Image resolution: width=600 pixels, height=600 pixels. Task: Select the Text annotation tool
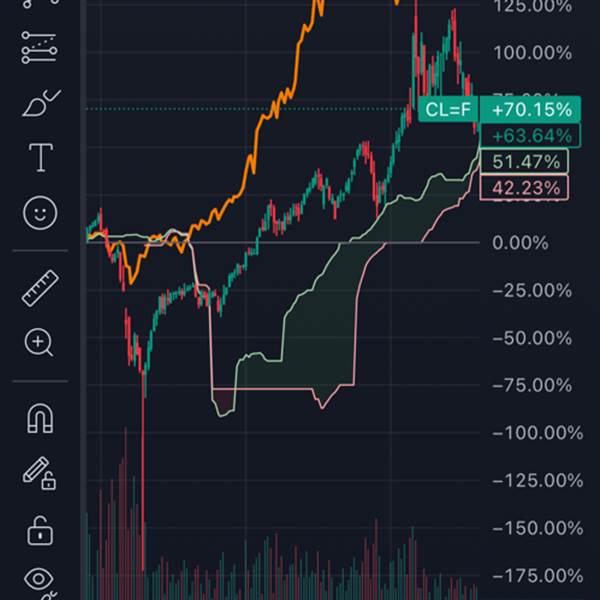click(39, 157)
